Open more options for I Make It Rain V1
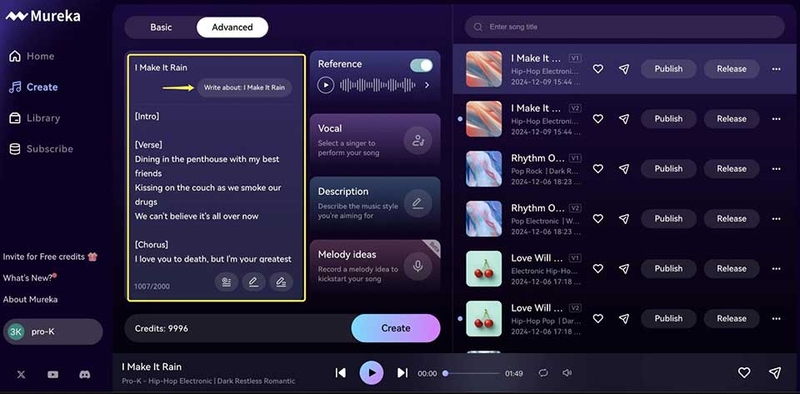 coord(776,69)
